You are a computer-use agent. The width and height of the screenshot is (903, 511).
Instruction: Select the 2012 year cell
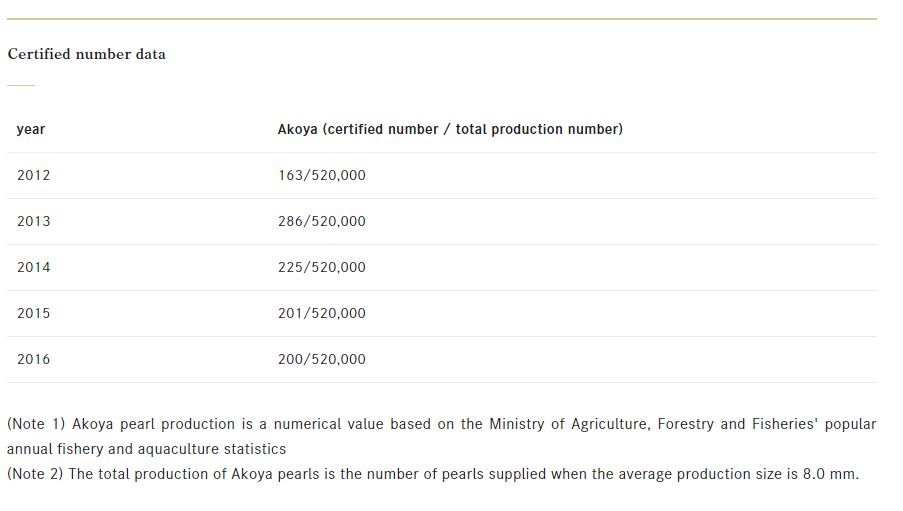point(33,175)
